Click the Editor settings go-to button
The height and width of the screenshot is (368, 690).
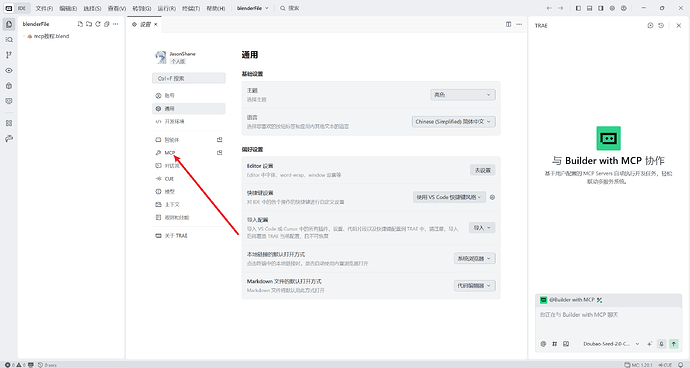483,170
